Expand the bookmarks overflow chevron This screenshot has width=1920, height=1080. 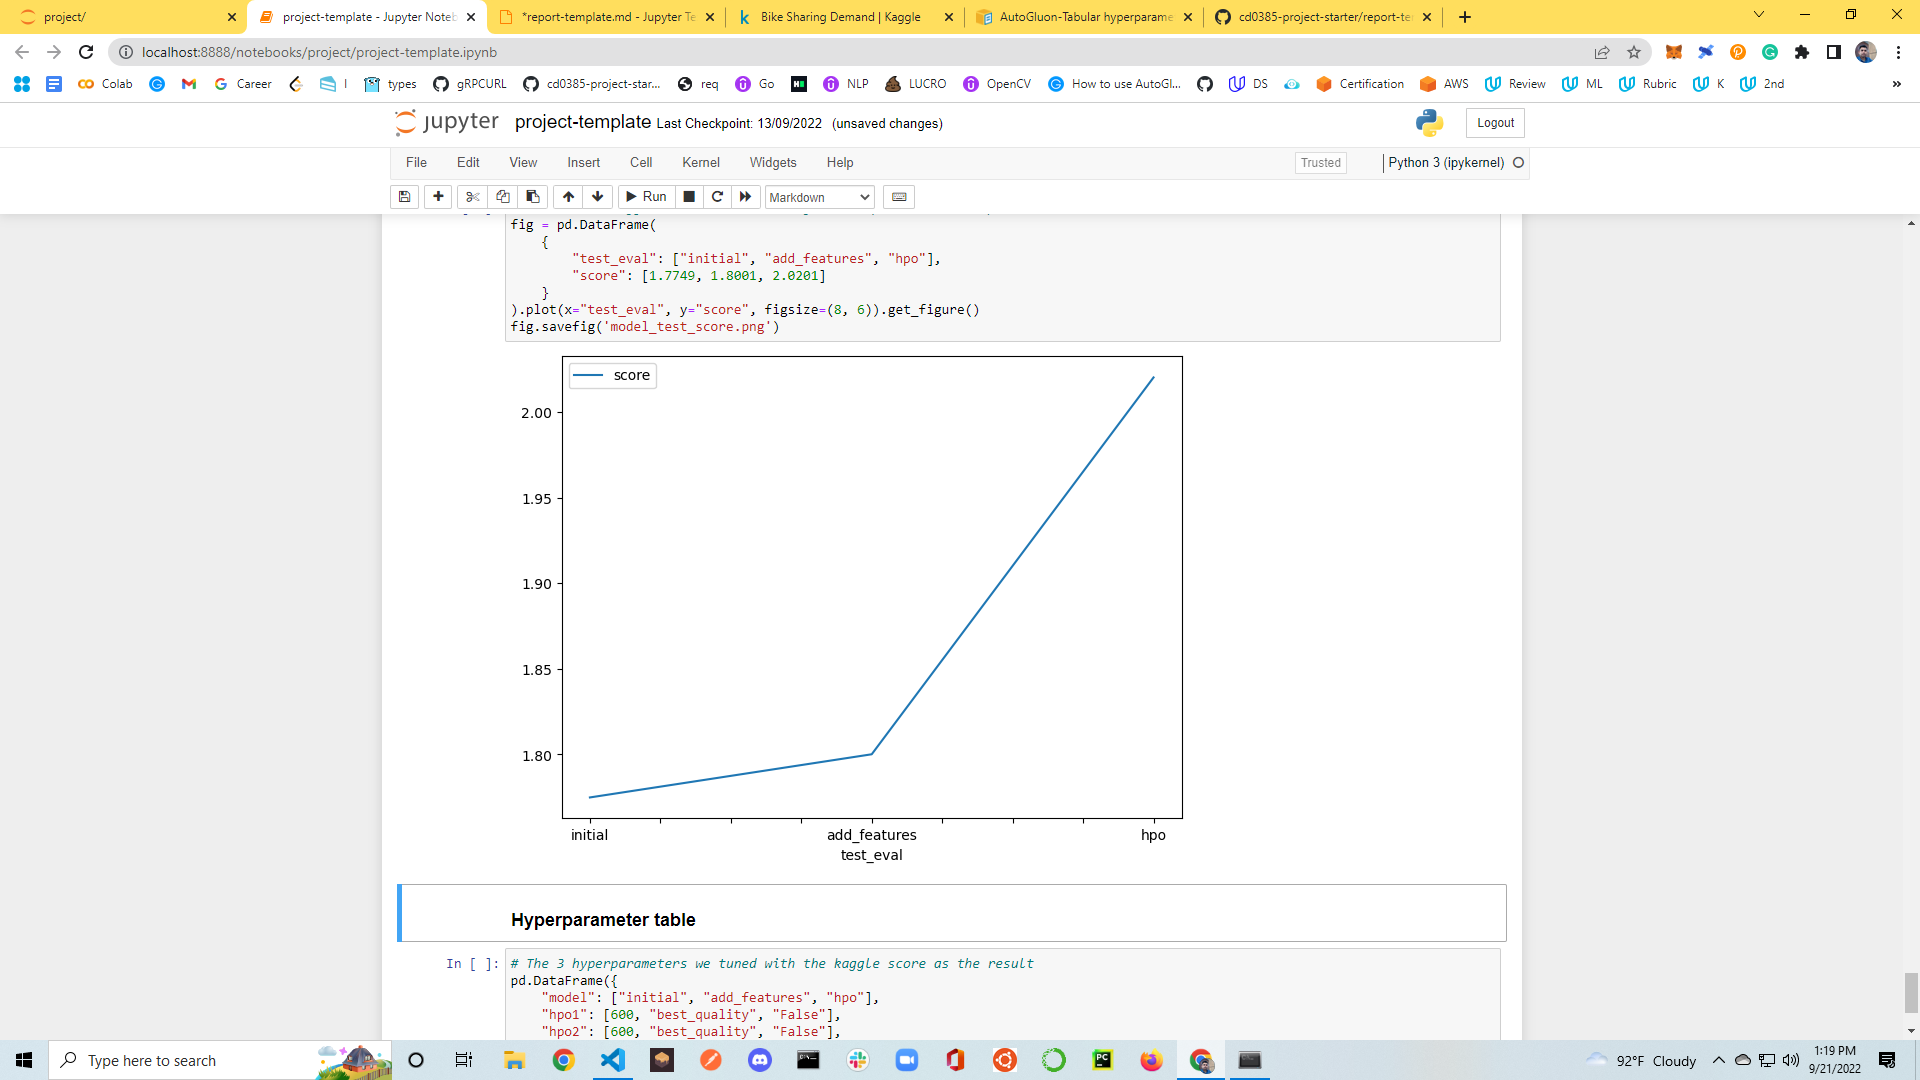[x=1896, y=84]
